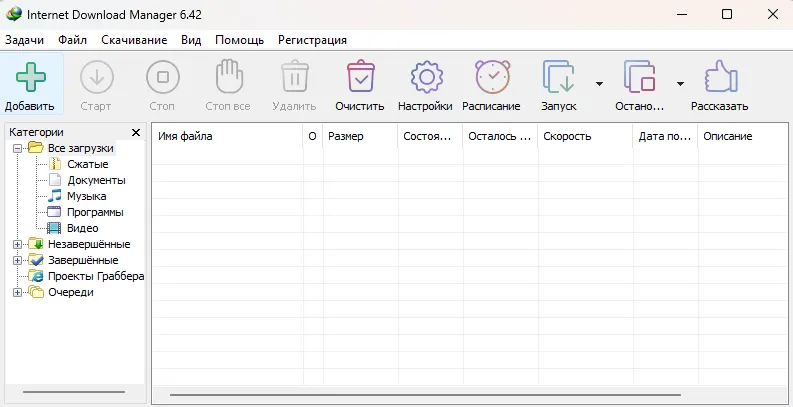Select Очереди tree label
Screen dimensions: 793x407
71,292
